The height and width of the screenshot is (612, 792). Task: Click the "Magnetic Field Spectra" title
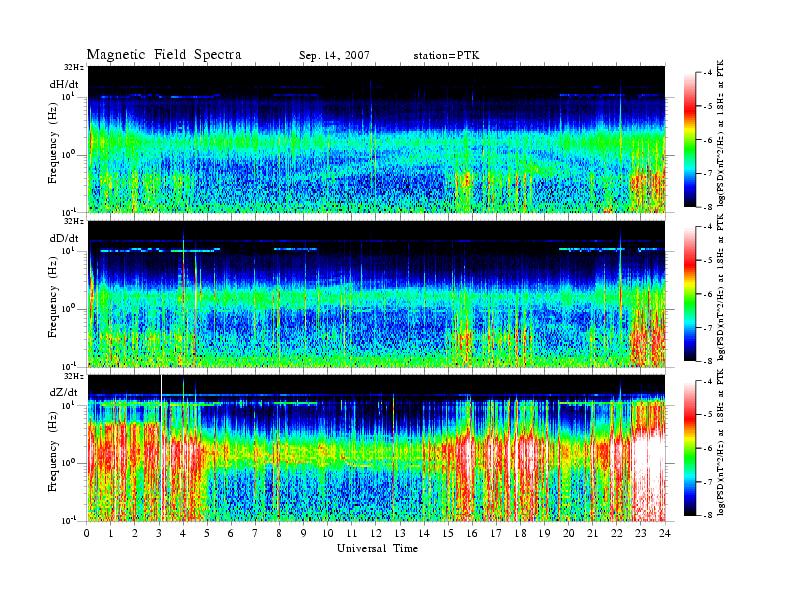164,55
